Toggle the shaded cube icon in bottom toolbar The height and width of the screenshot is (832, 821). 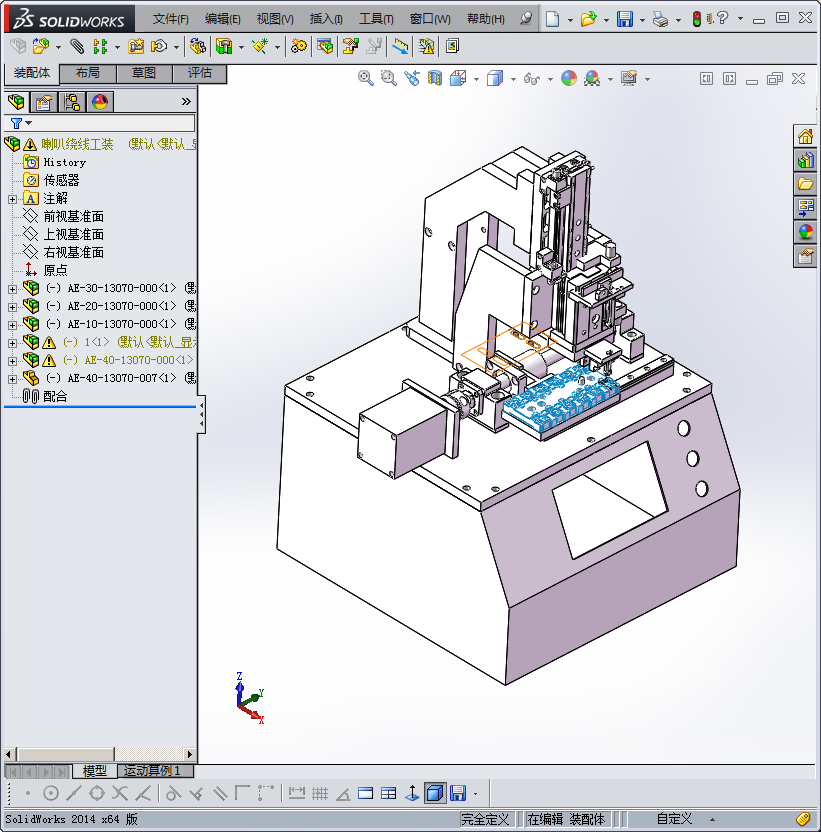[x=434, y=793]
